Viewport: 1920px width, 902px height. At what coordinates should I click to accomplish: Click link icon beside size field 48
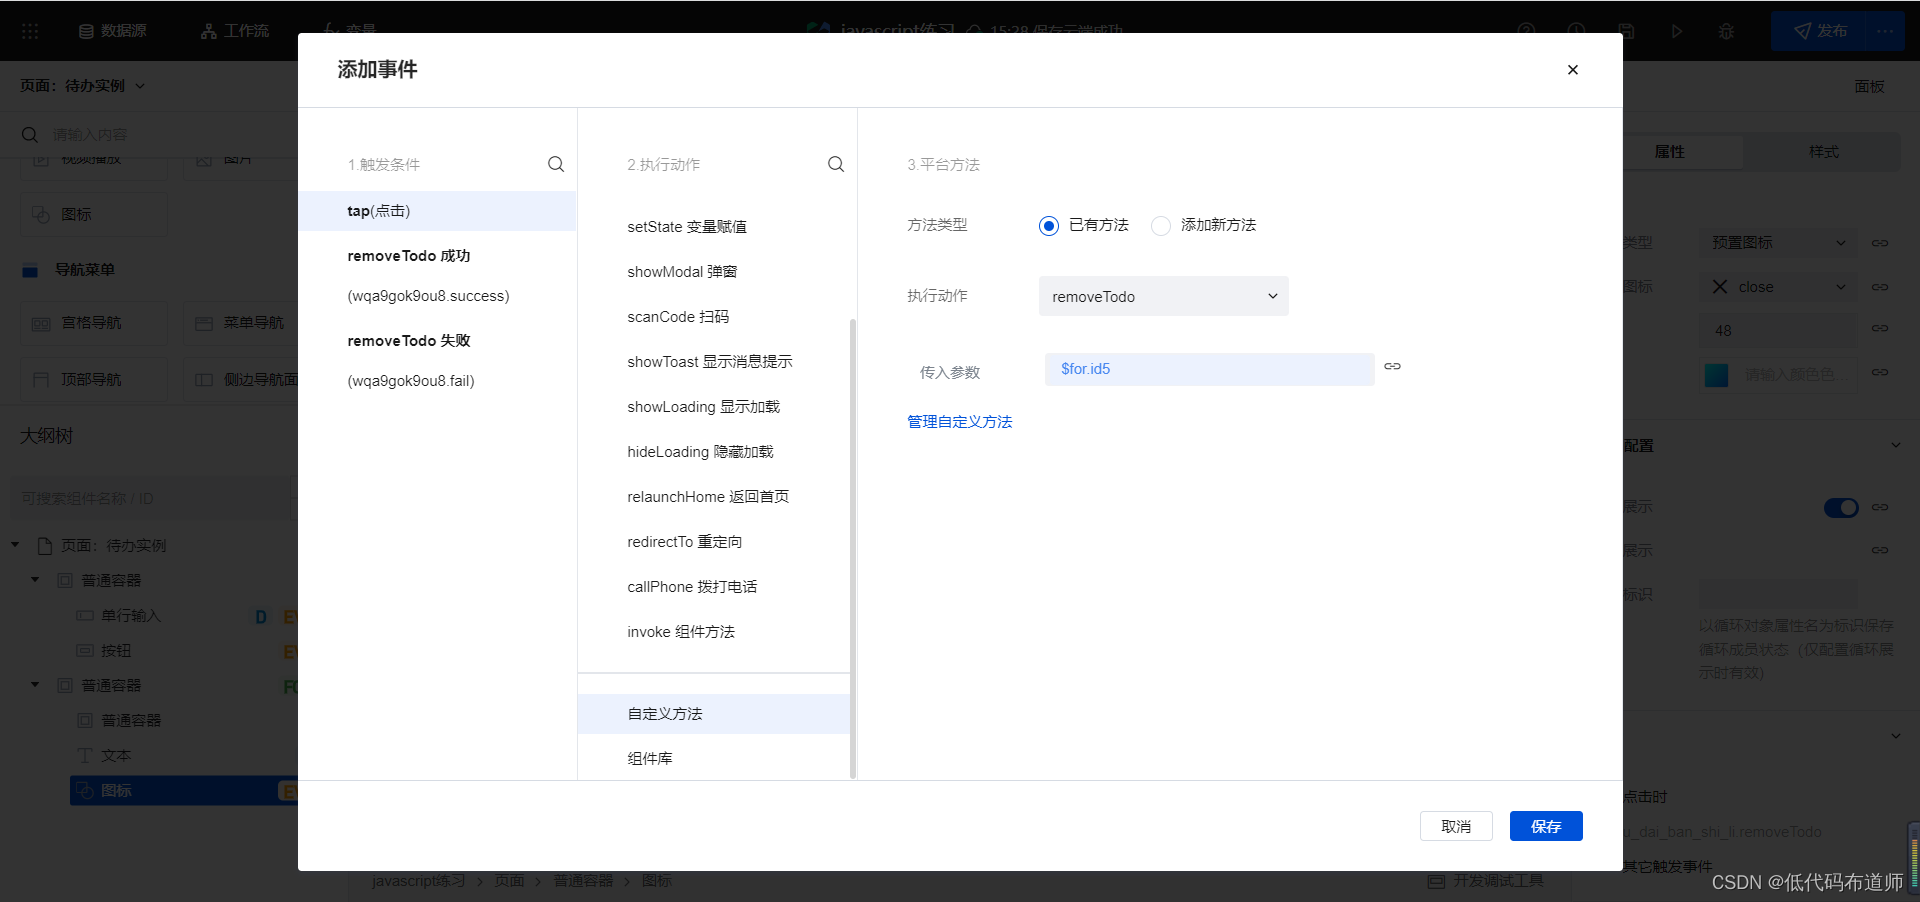pyautogui.click(x=1880, y=328)
